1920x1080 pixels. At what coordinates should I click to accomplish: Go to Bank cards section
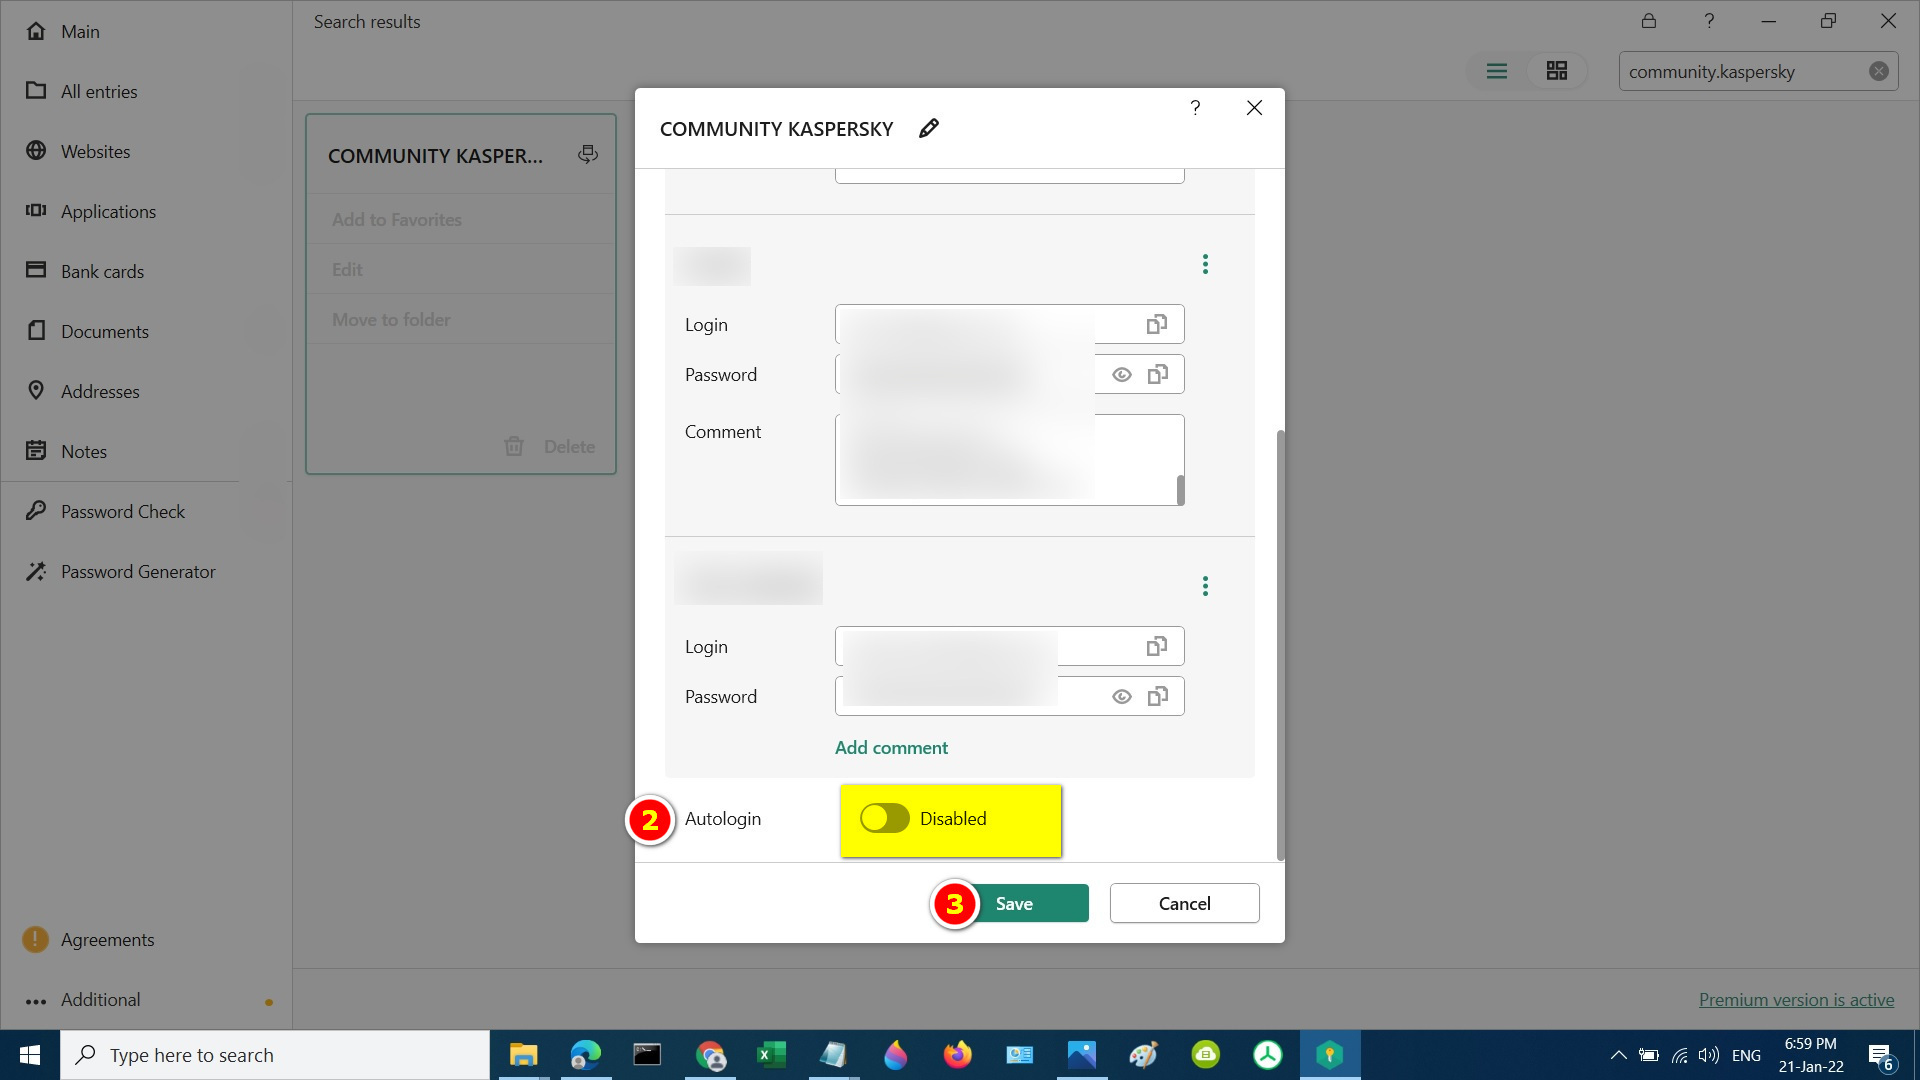[x=102, y=271]
